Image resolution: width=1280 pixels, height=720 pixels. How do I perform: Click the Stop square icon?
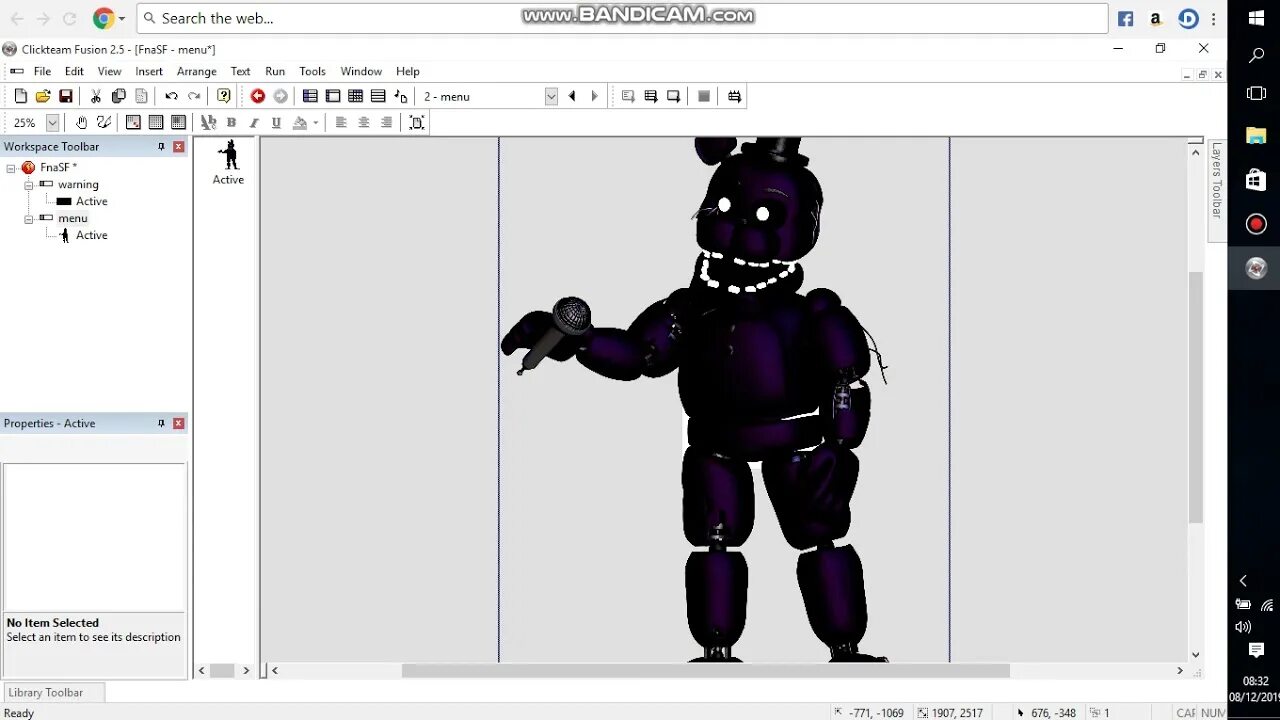click(x=704, y=96)
